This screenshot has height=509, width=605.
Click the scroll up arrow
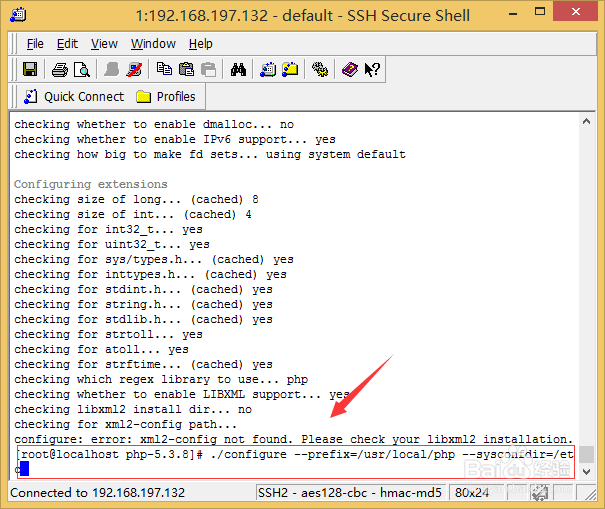[x=586, y=122]
